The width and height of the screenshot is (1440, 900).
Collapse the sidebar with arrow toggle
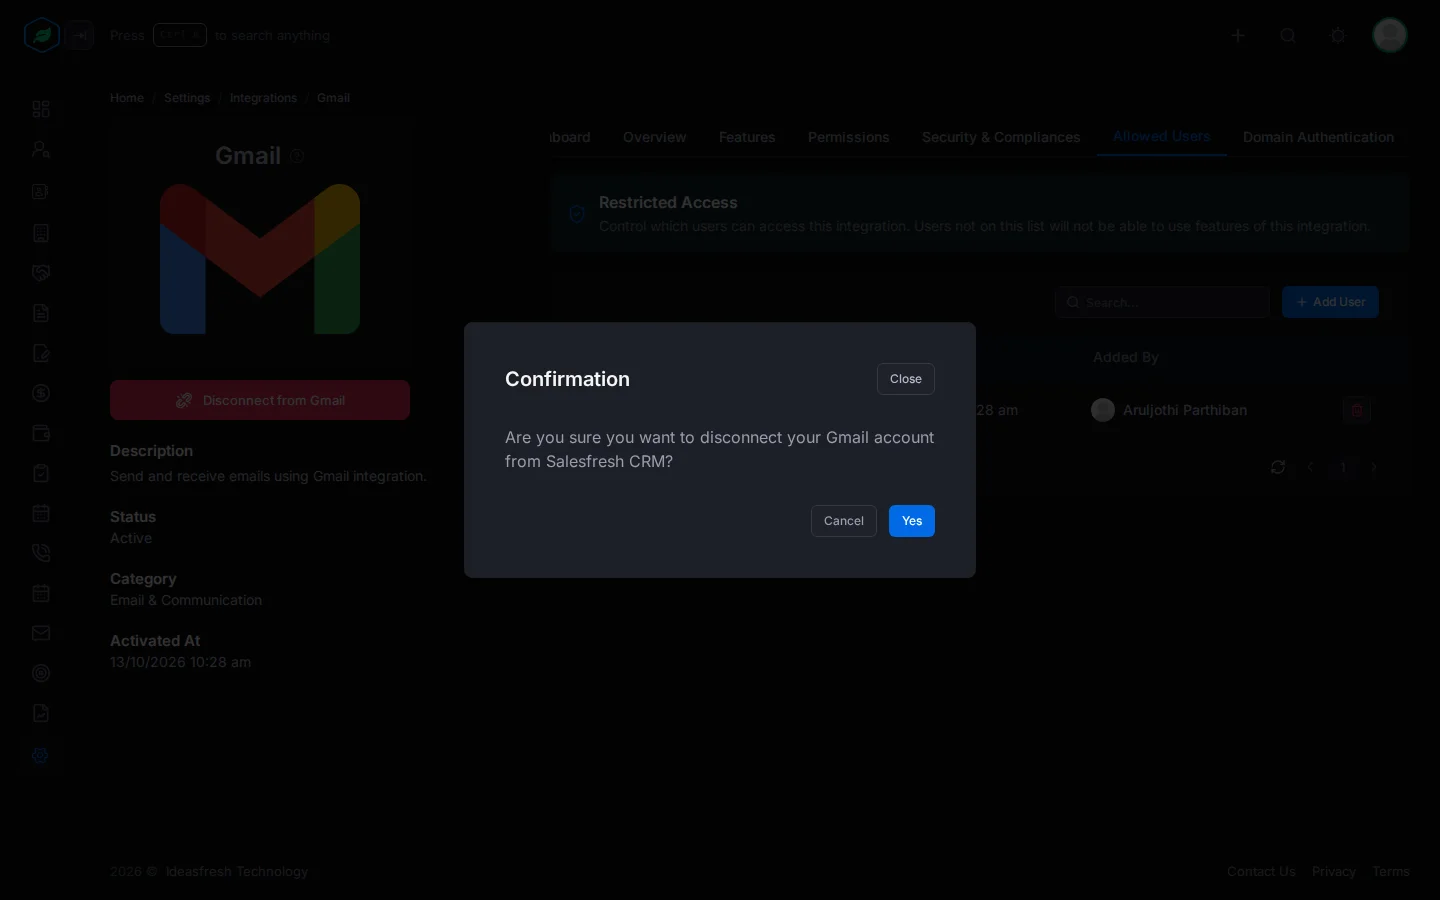pos(81,36)
